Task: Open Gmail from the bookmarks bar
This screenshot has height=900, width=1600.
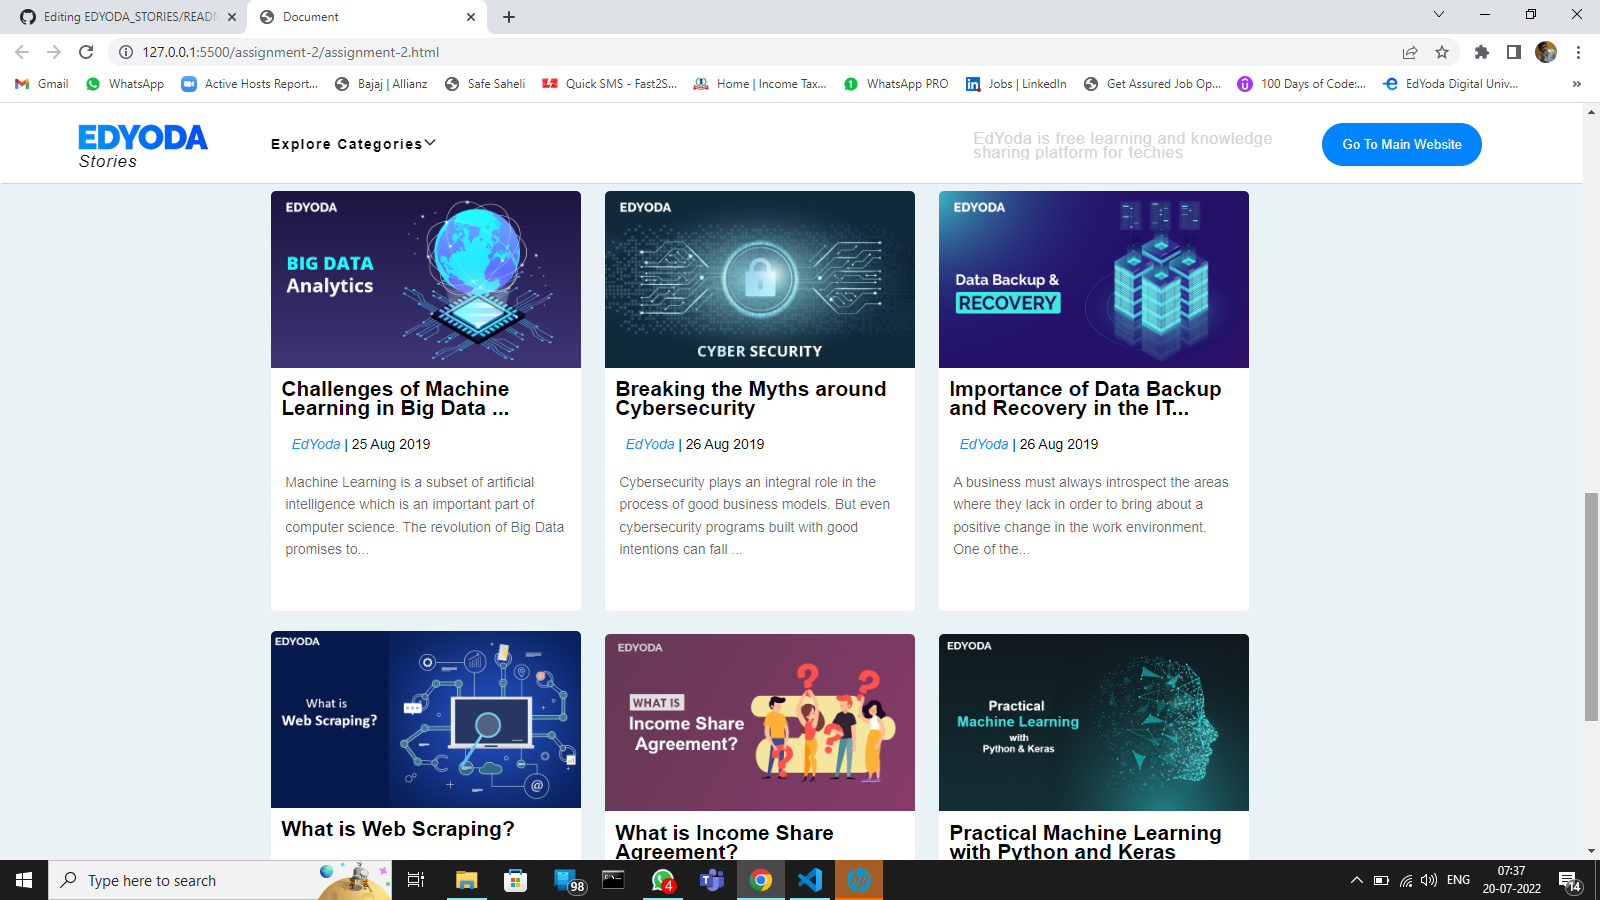Action: (40, 84)
